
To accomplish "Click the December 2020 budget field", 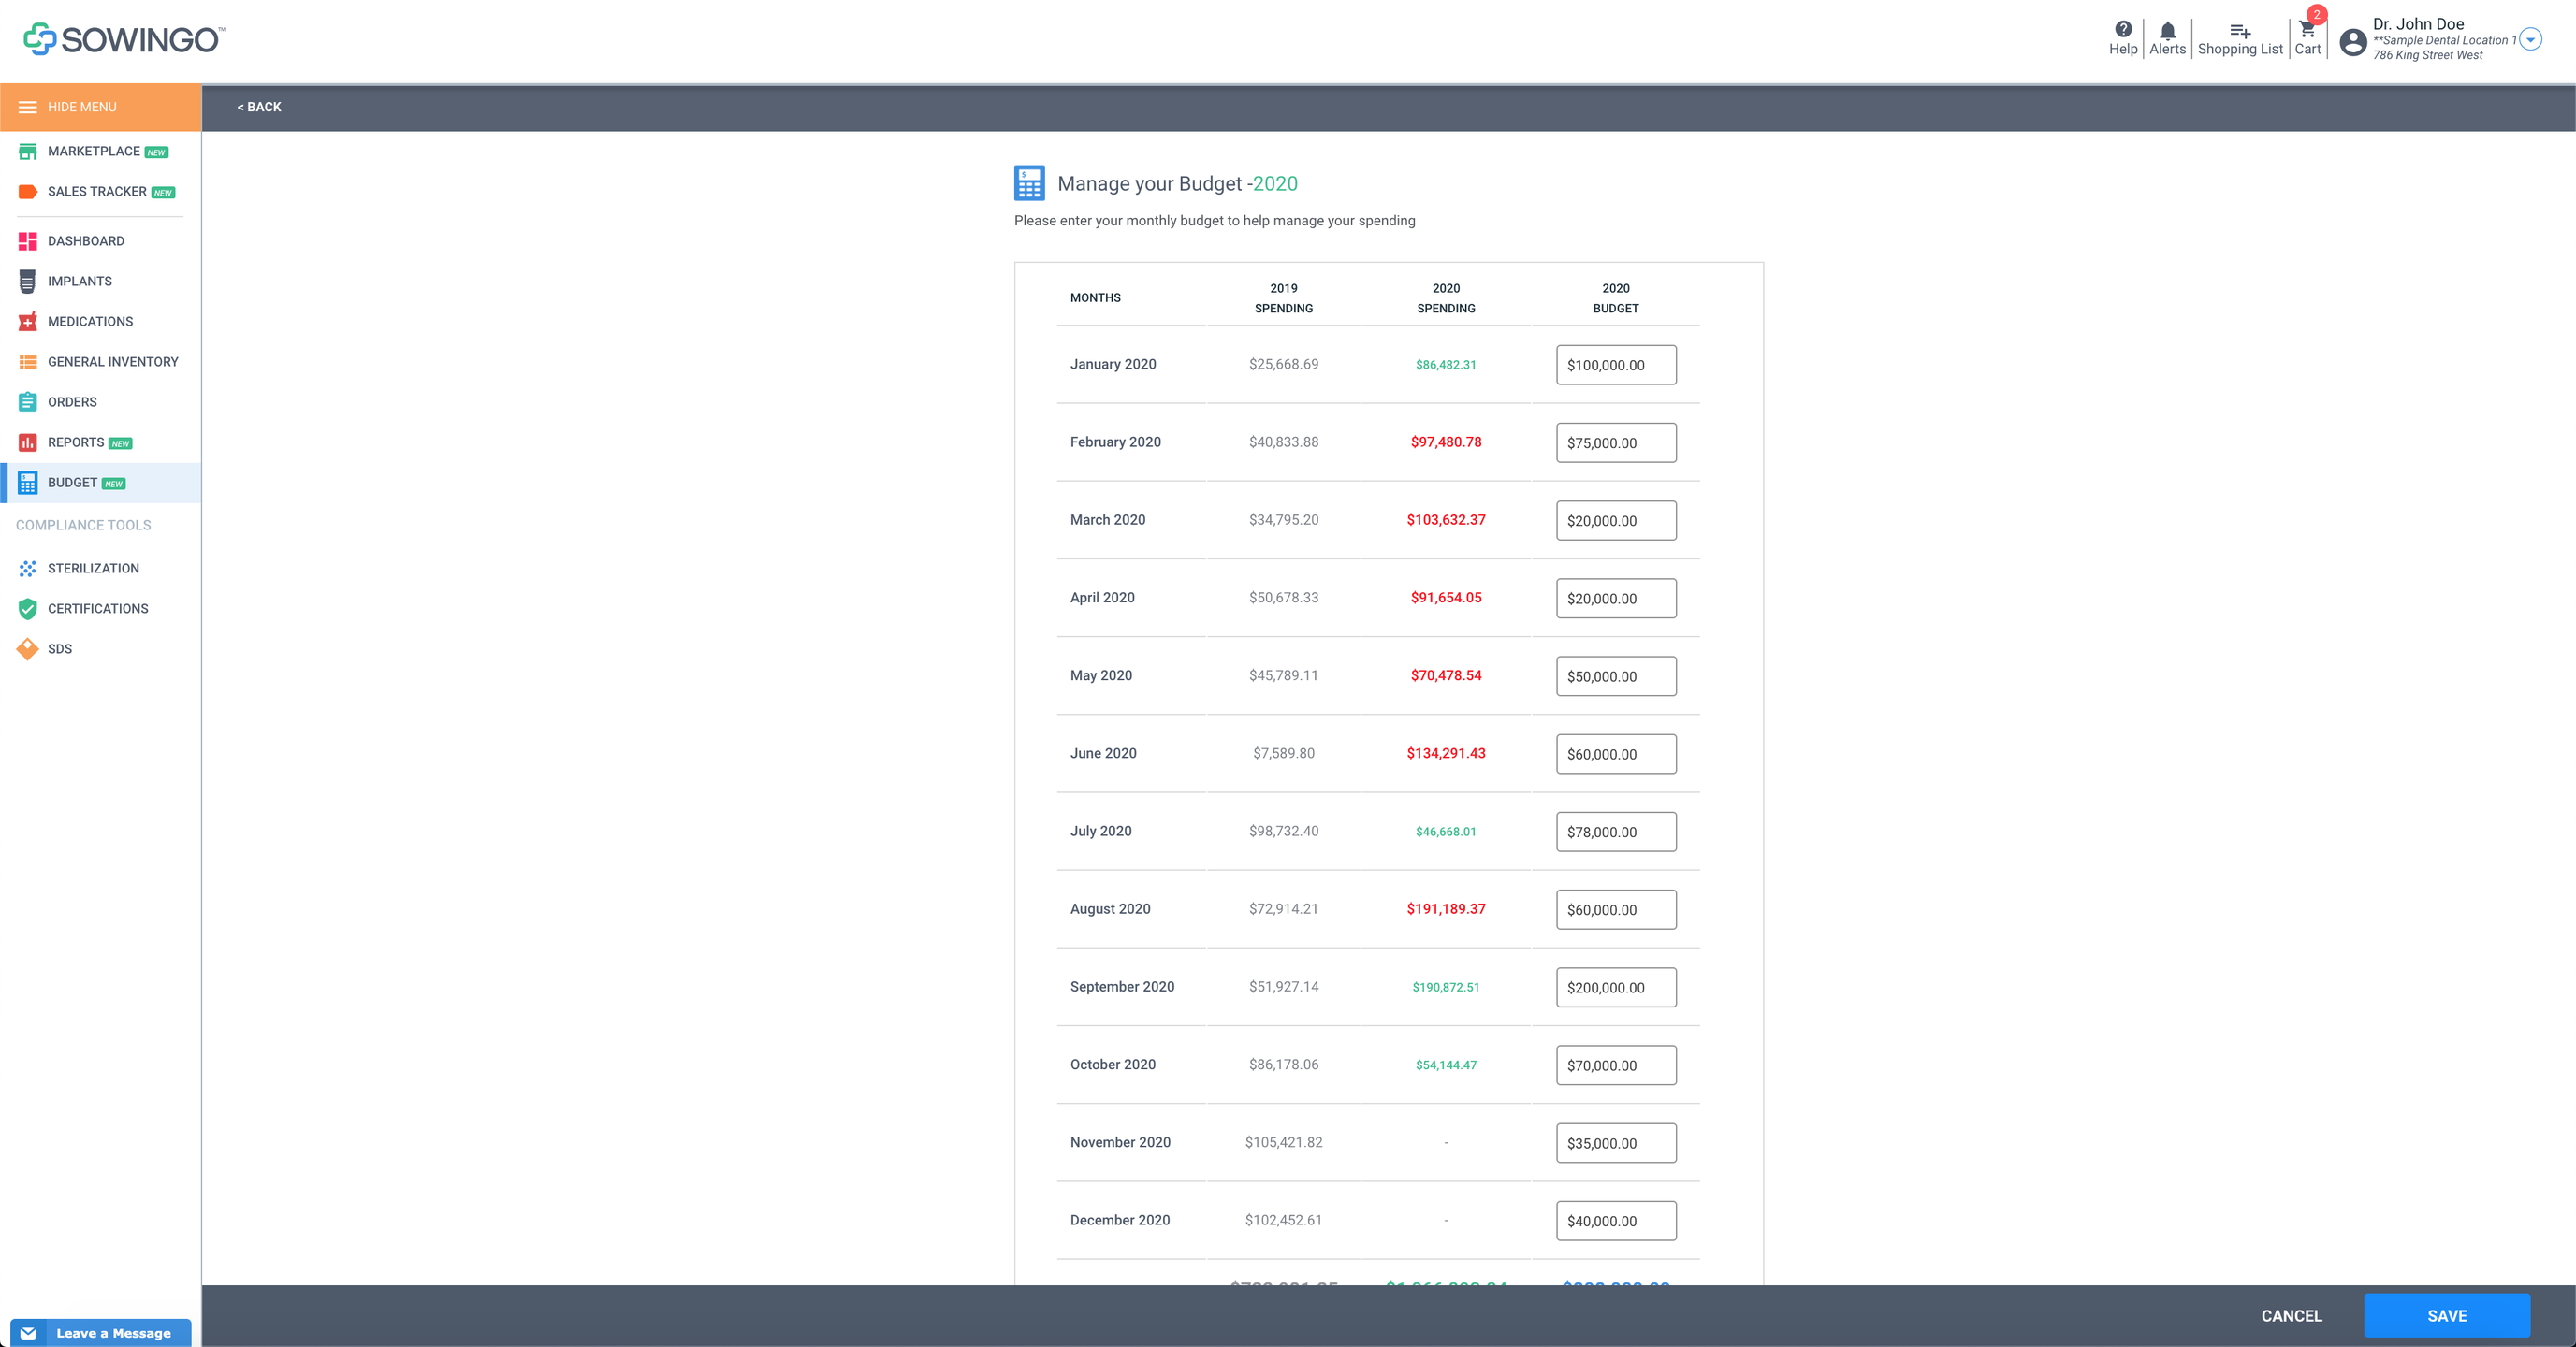I will tap(1616, 1221).
